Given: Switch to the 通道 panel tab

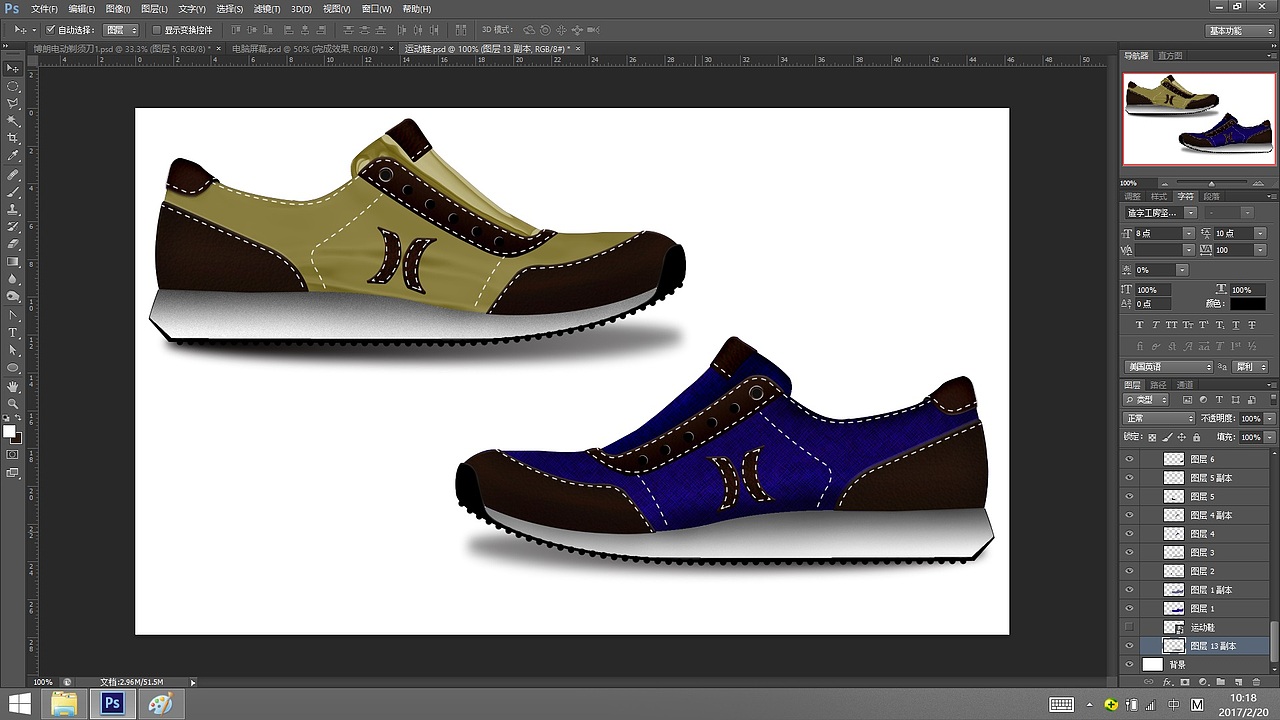Looking at the screenshot, I should point(1185,385).
